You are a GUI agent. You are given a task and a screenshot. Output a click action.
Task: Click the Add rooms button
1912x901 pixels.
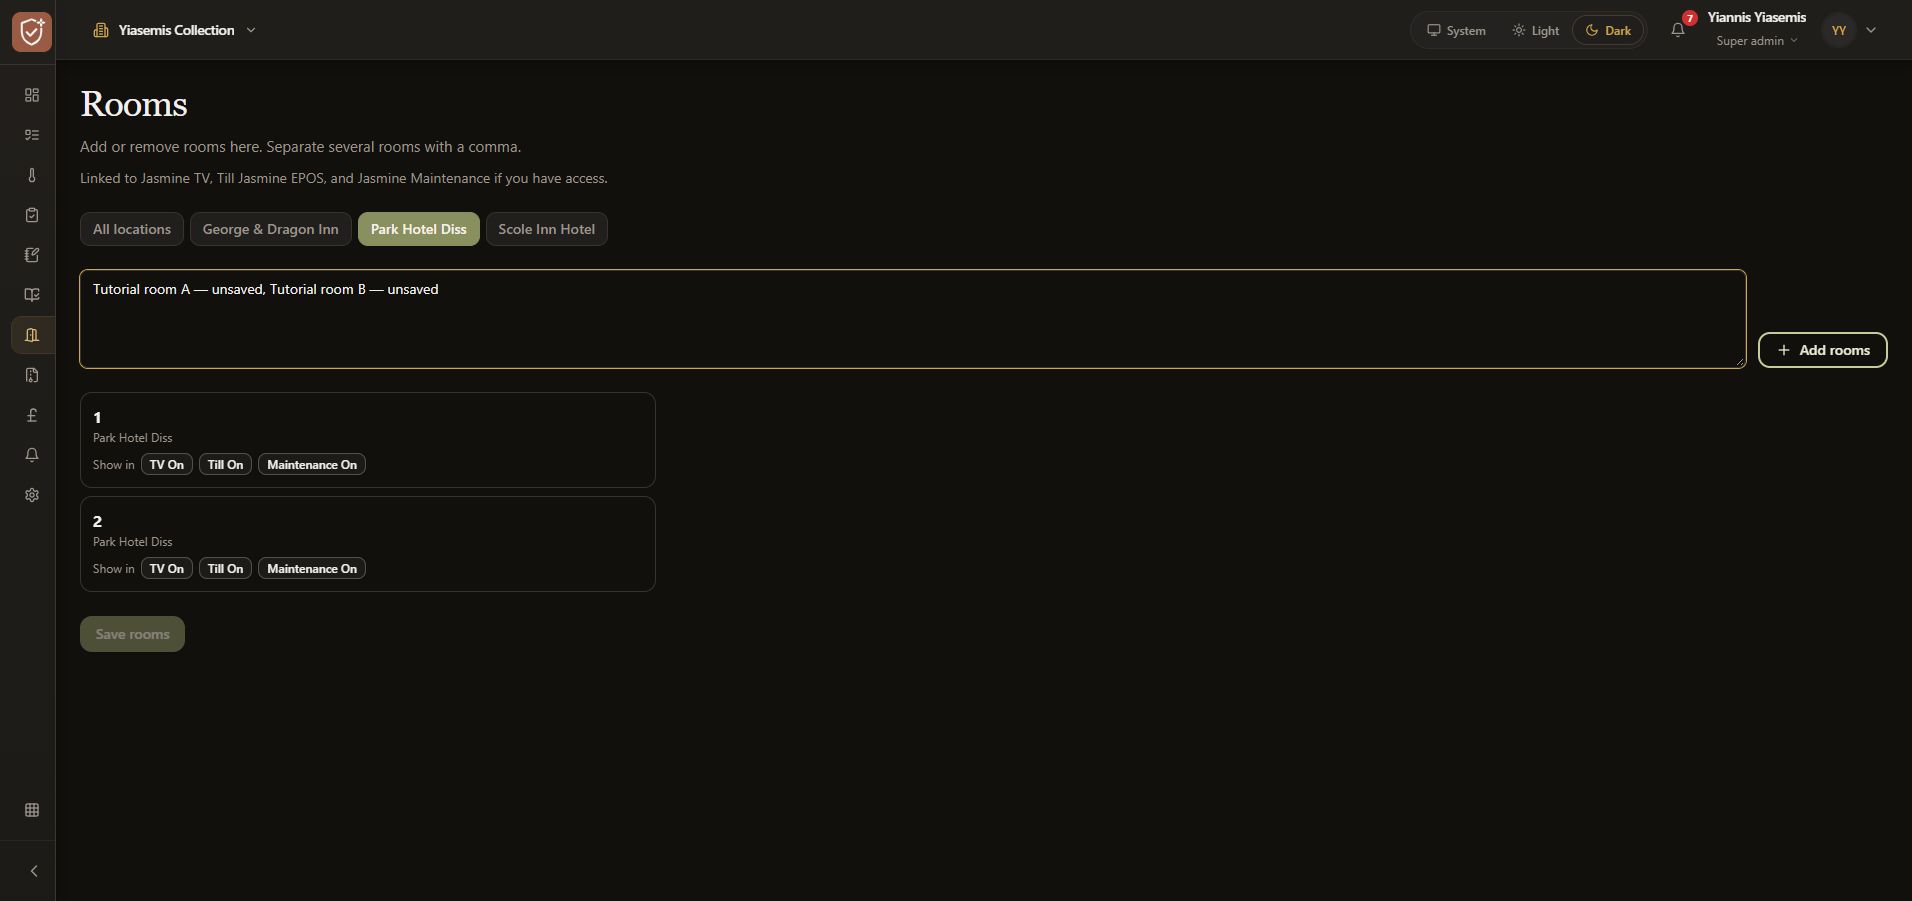pos(1822,350)
